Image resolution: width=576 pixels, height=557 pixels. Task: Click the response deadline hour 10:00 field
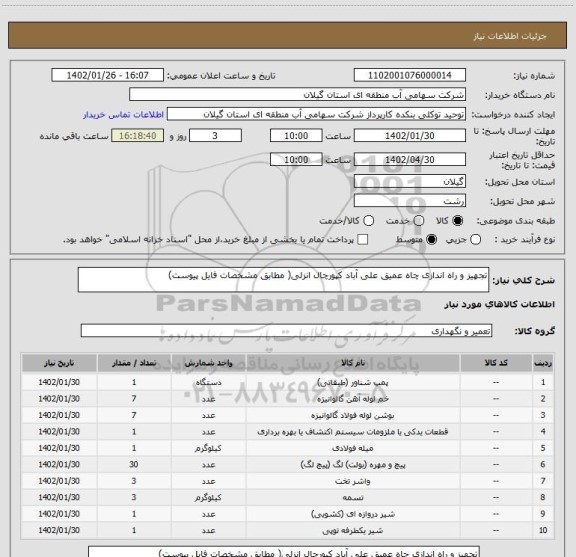point(296,136)
